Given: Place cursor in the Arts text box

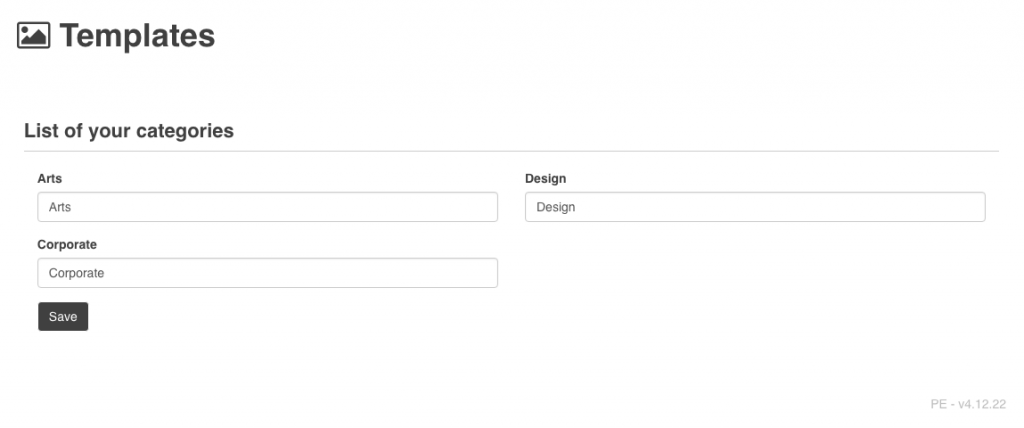Looking at the screenshot, I should pos(267,207).
